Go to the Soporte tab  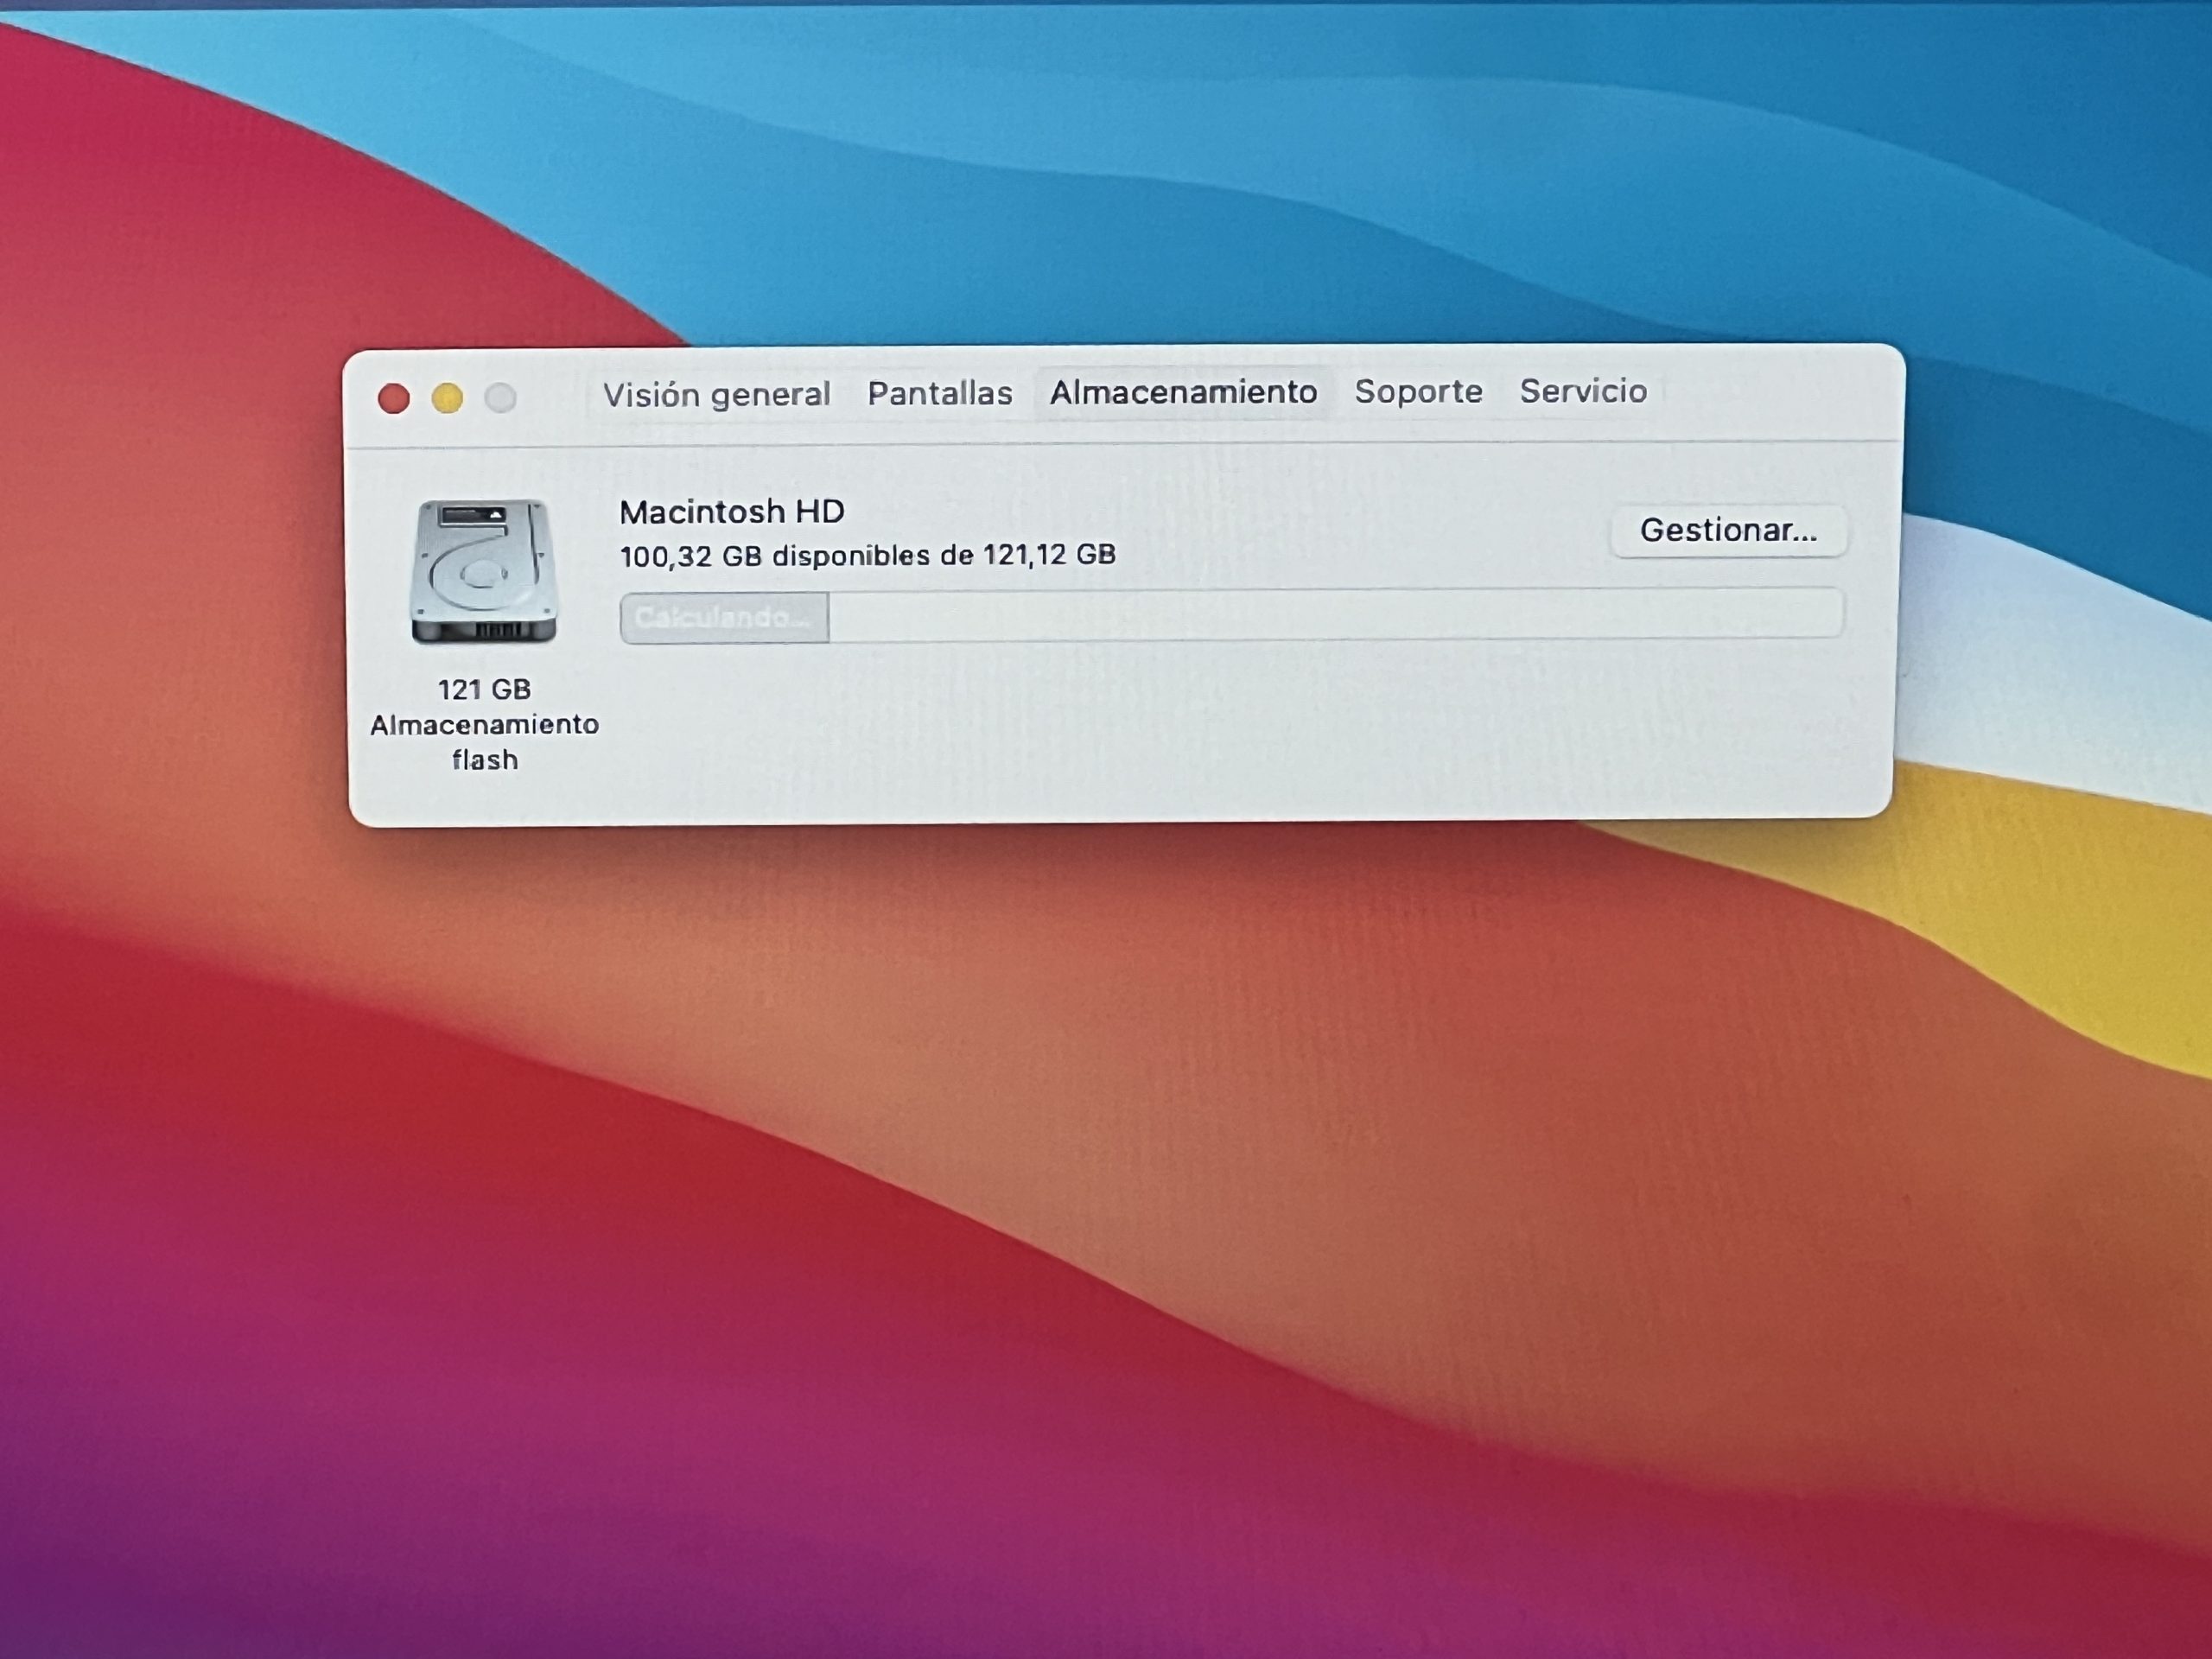[x=1417, y=391]
